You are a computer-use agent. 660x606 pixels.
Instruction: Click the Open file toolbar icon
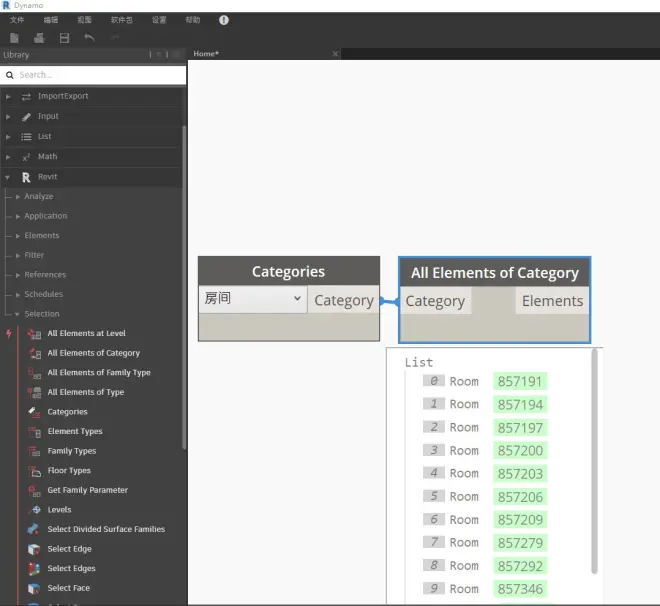39,38
